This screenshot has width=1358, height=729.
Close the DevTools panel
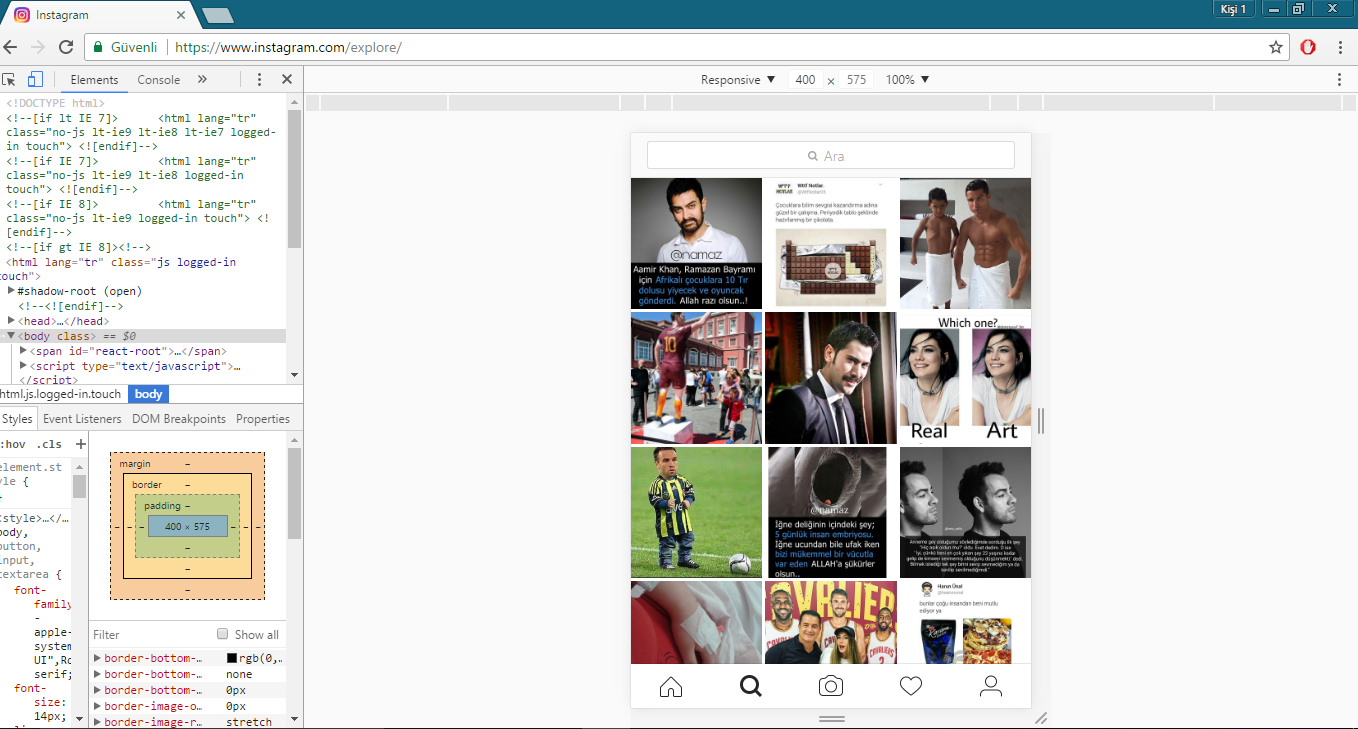tap(286, 79)
